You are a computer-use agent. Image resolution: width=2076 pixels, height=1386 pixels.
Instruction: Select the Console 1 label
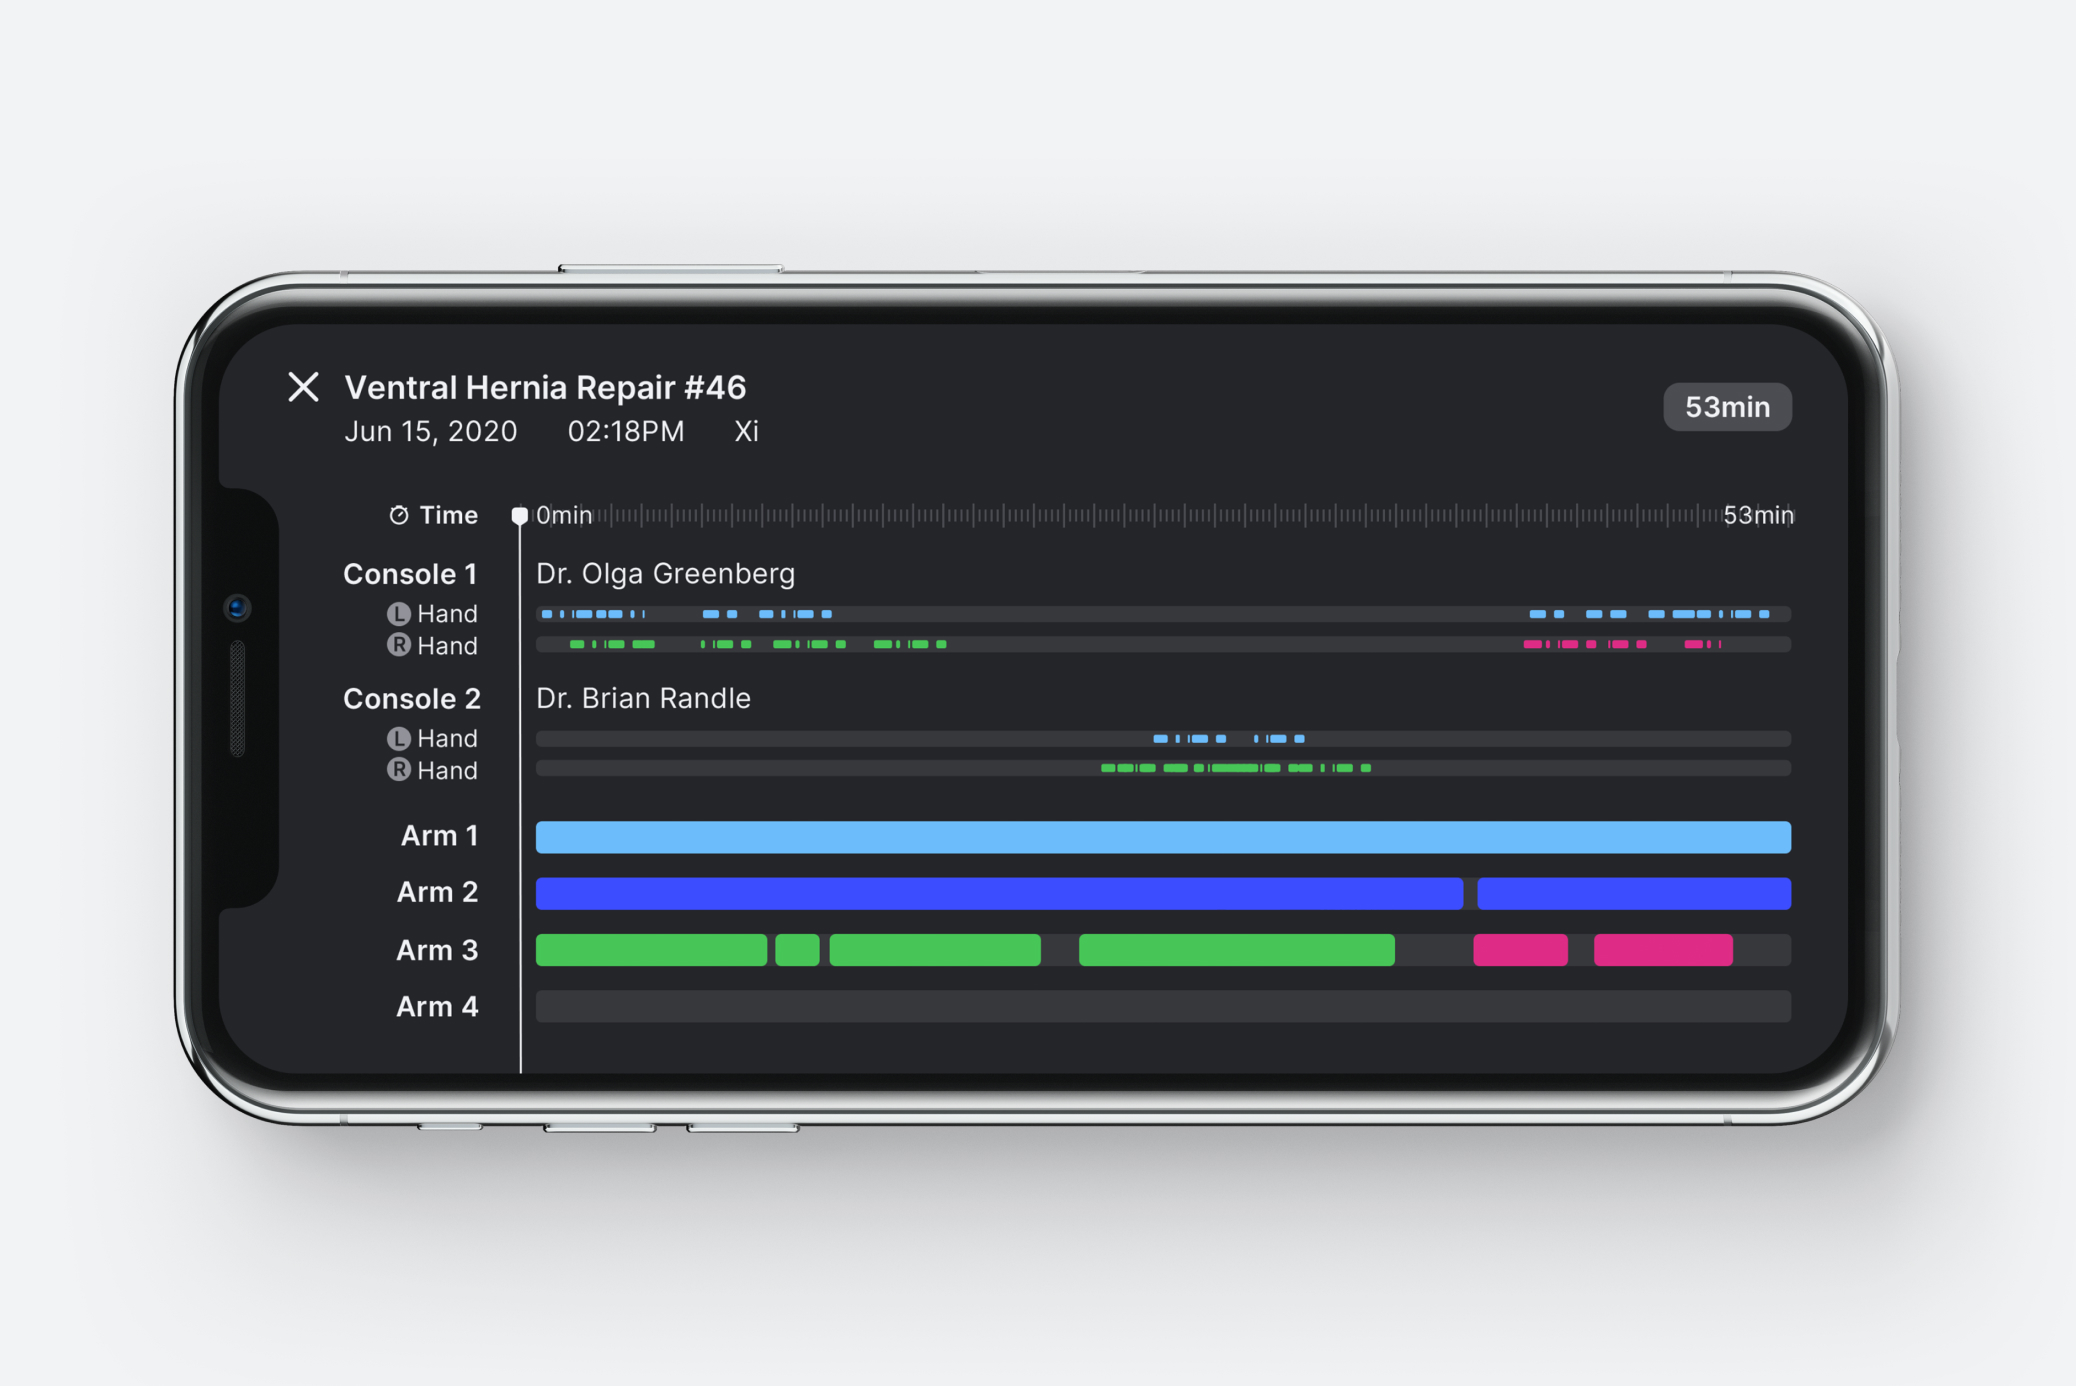tap(410, 574)
